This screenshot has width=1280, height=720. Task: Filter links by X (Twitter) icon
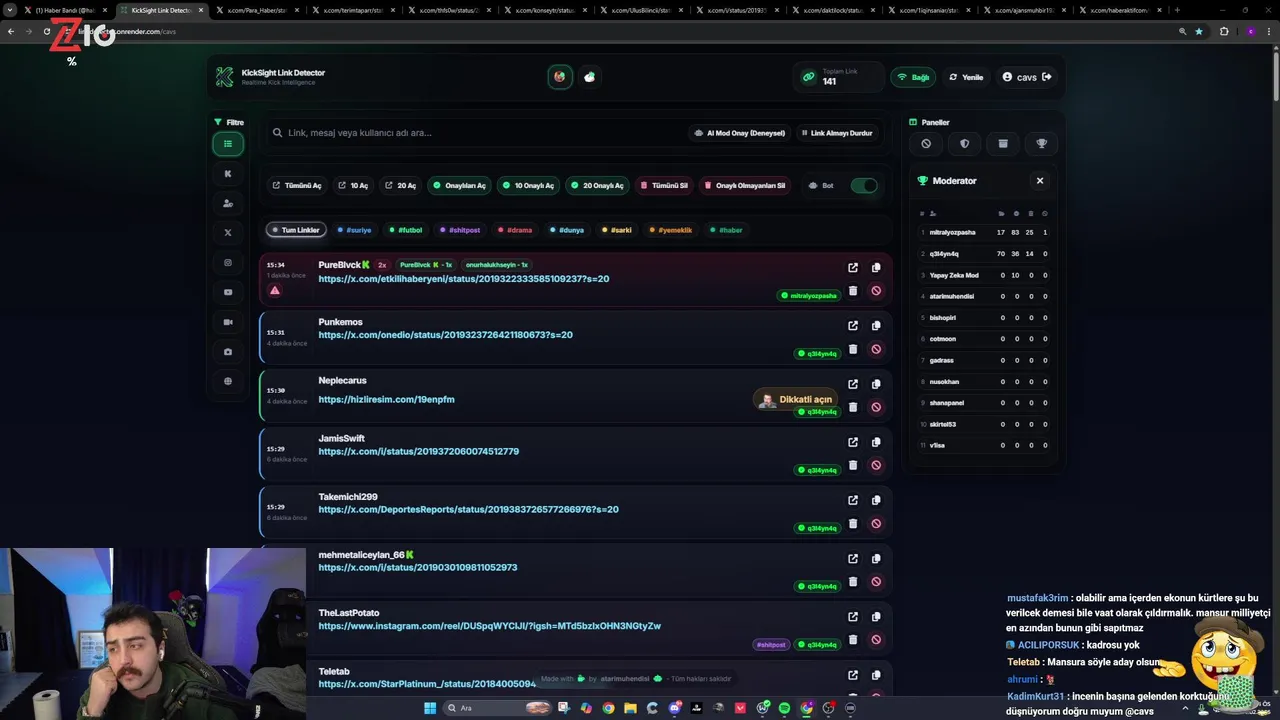pyautogui.click(x=228, y=233)
